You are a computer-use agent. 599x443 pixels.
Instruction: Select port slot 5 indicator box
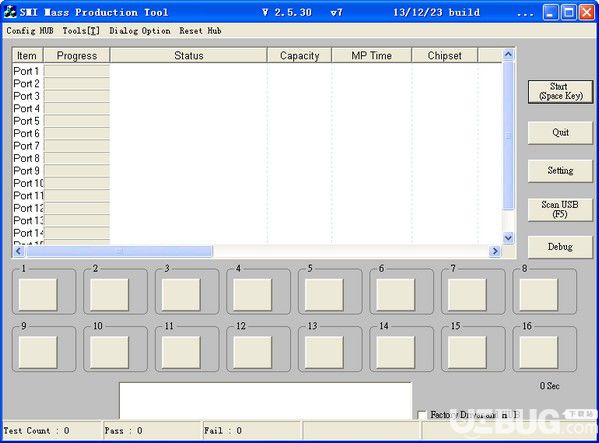pos(324,294)
